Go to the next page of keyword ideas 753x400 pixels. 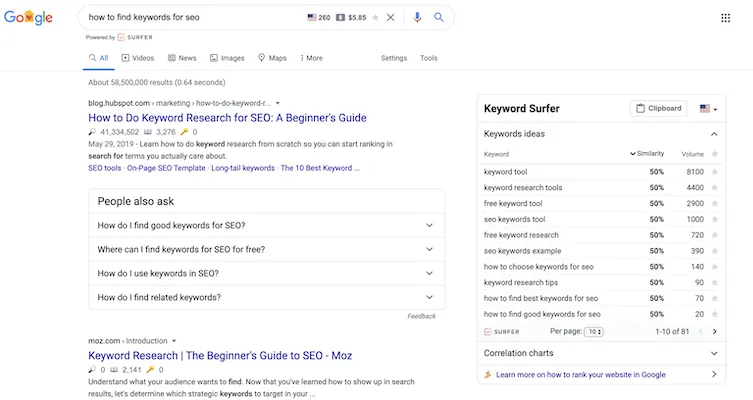[715, 332]
